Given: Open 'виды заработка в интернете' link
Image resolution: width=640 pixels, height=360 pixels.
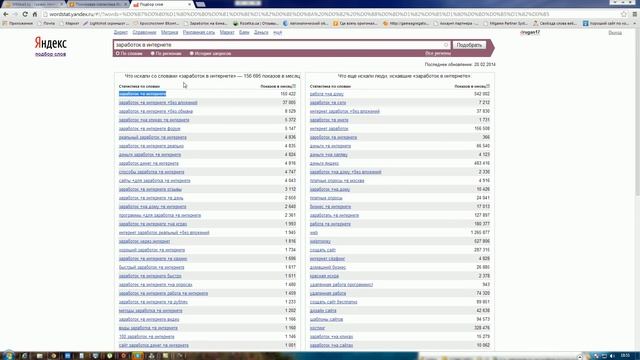Looking at the screenshot, I should click(x=148, y=328).
